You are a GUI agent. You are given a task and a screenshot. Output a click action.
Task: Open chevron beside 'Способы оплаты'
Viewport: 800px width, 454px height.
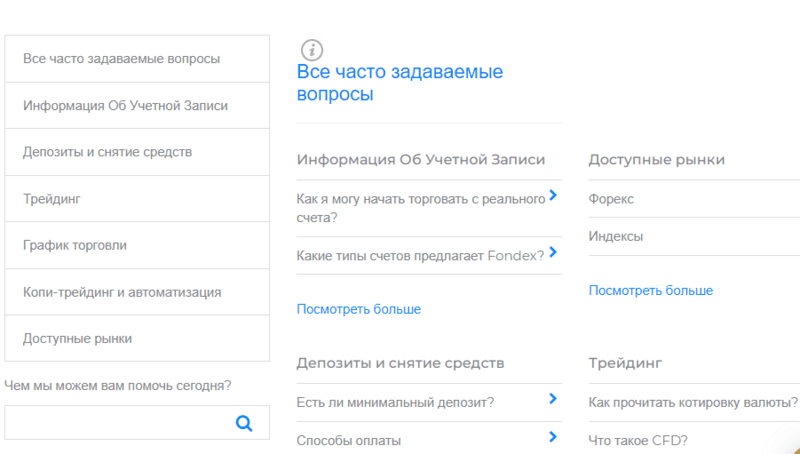pos(553,436)
